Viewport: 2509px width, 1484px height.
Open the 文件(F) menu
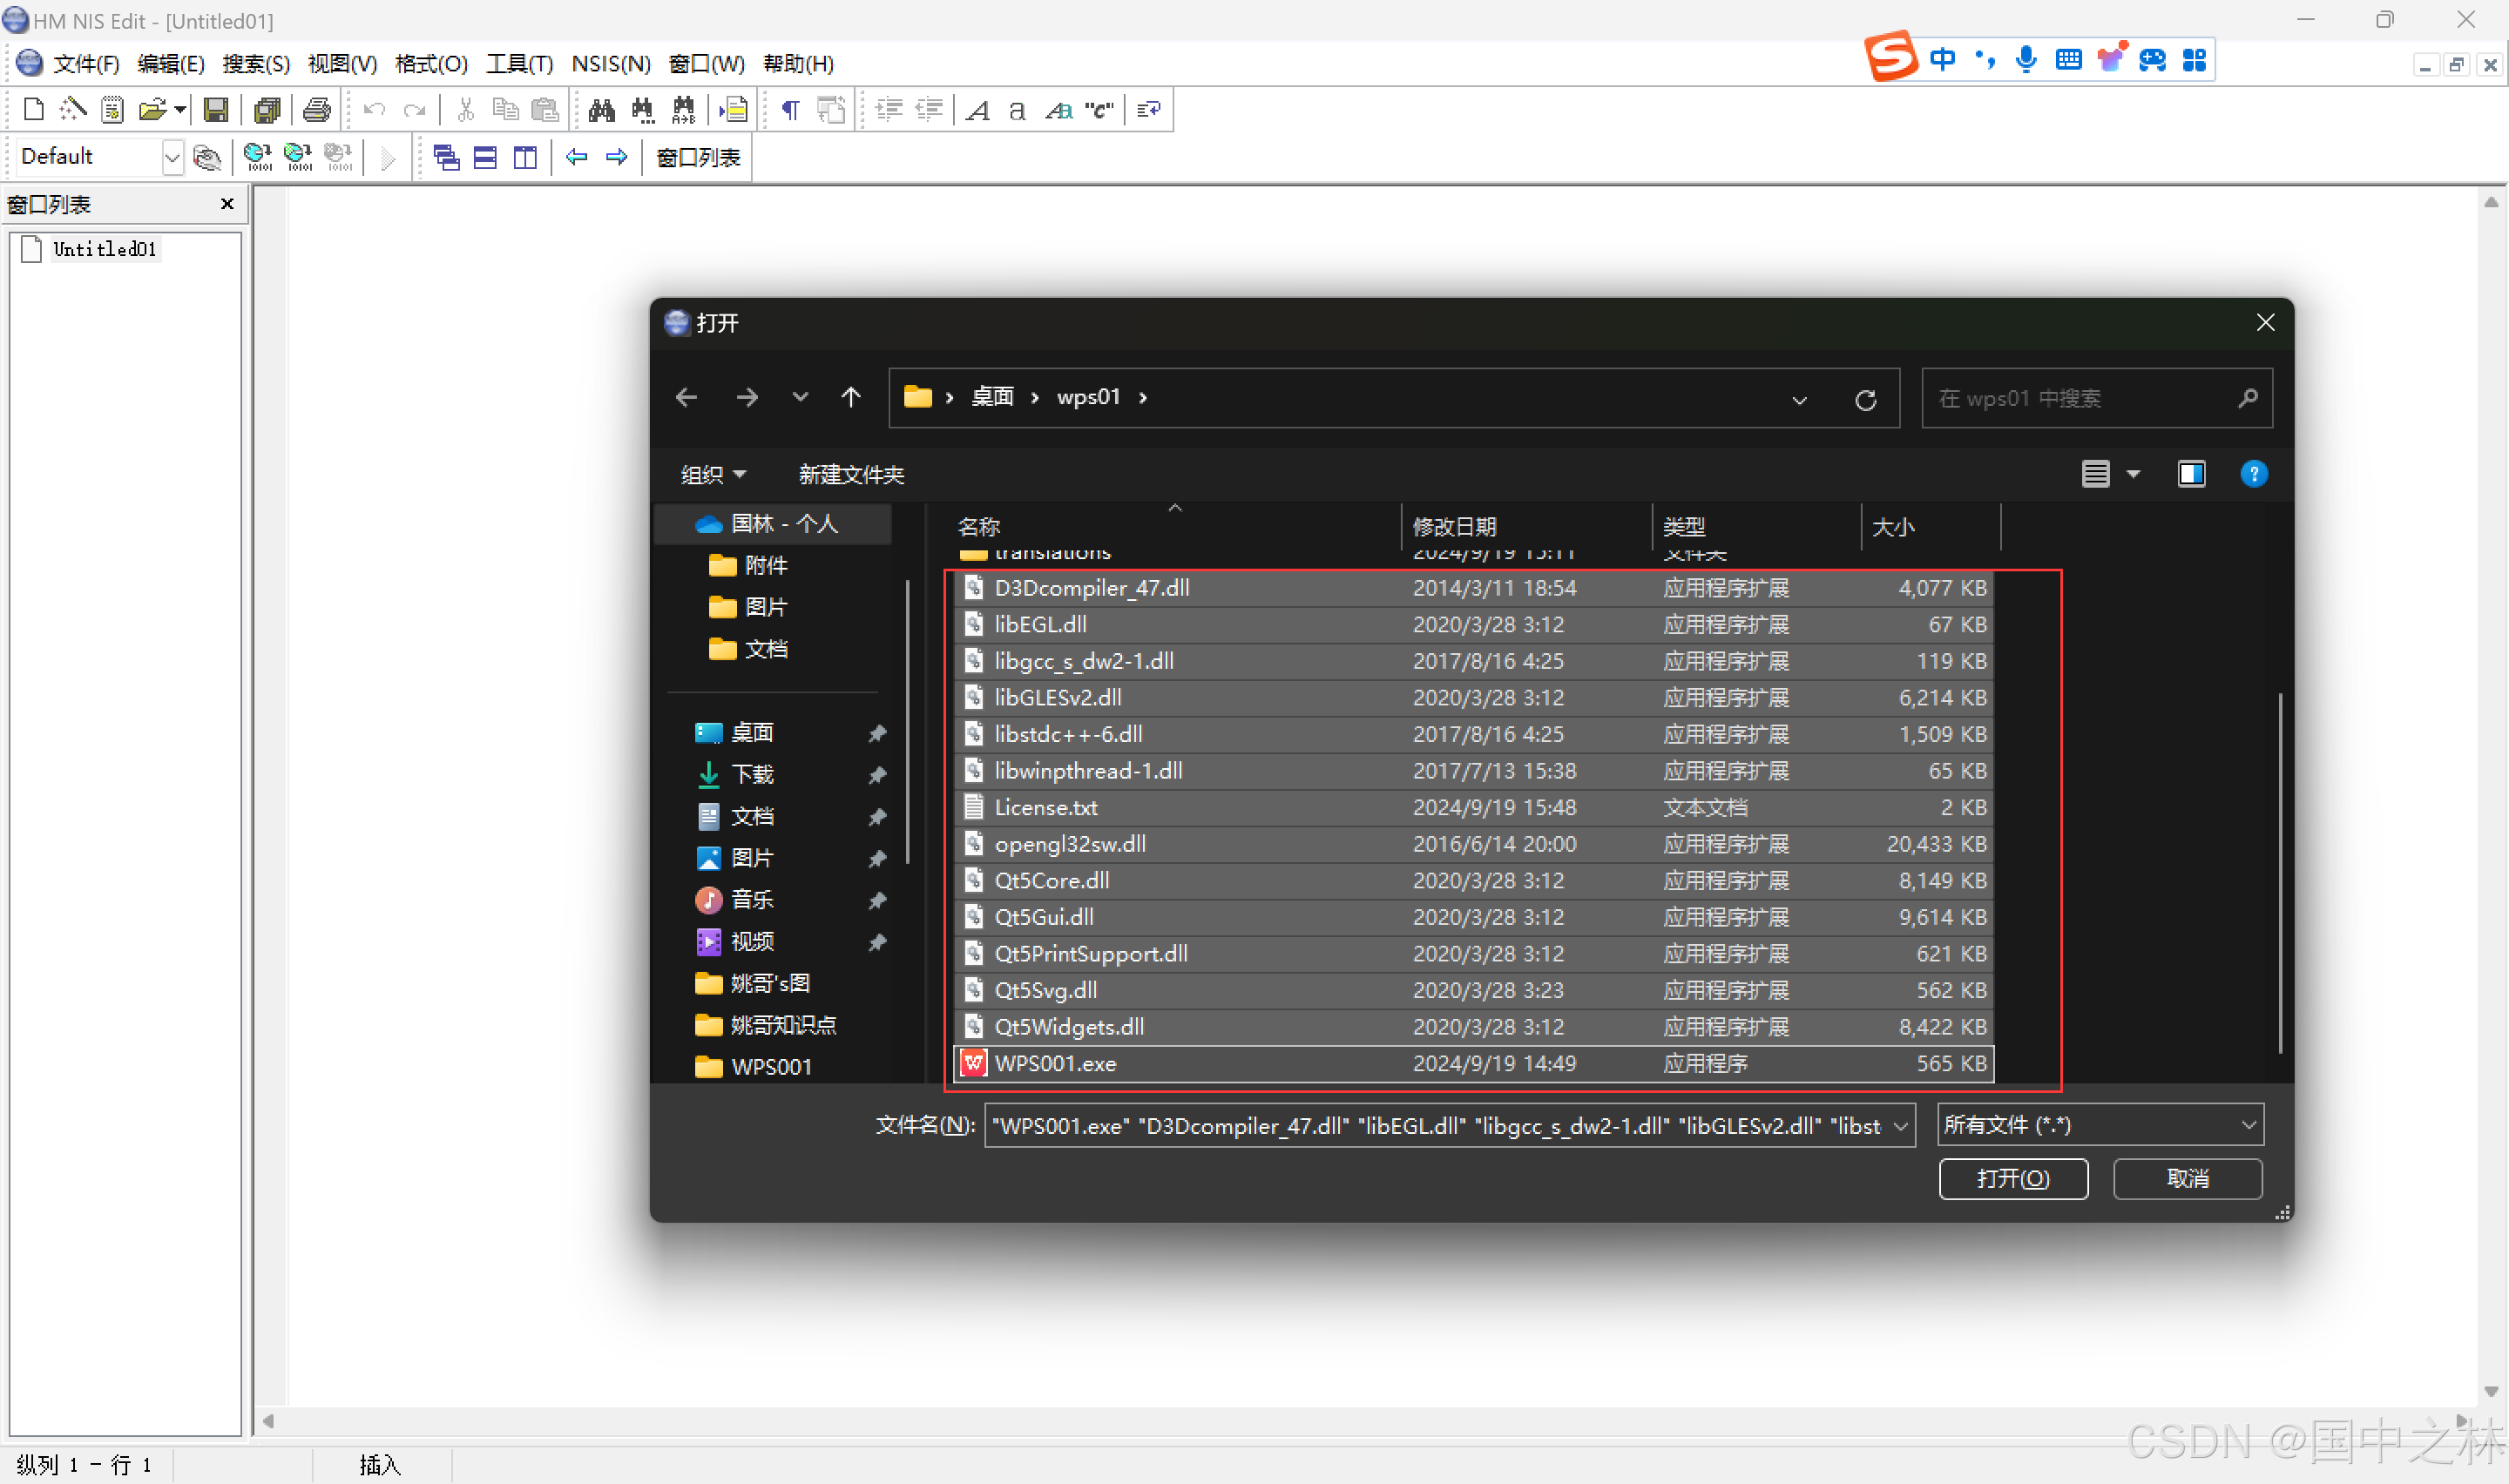[x=86, y=64]
